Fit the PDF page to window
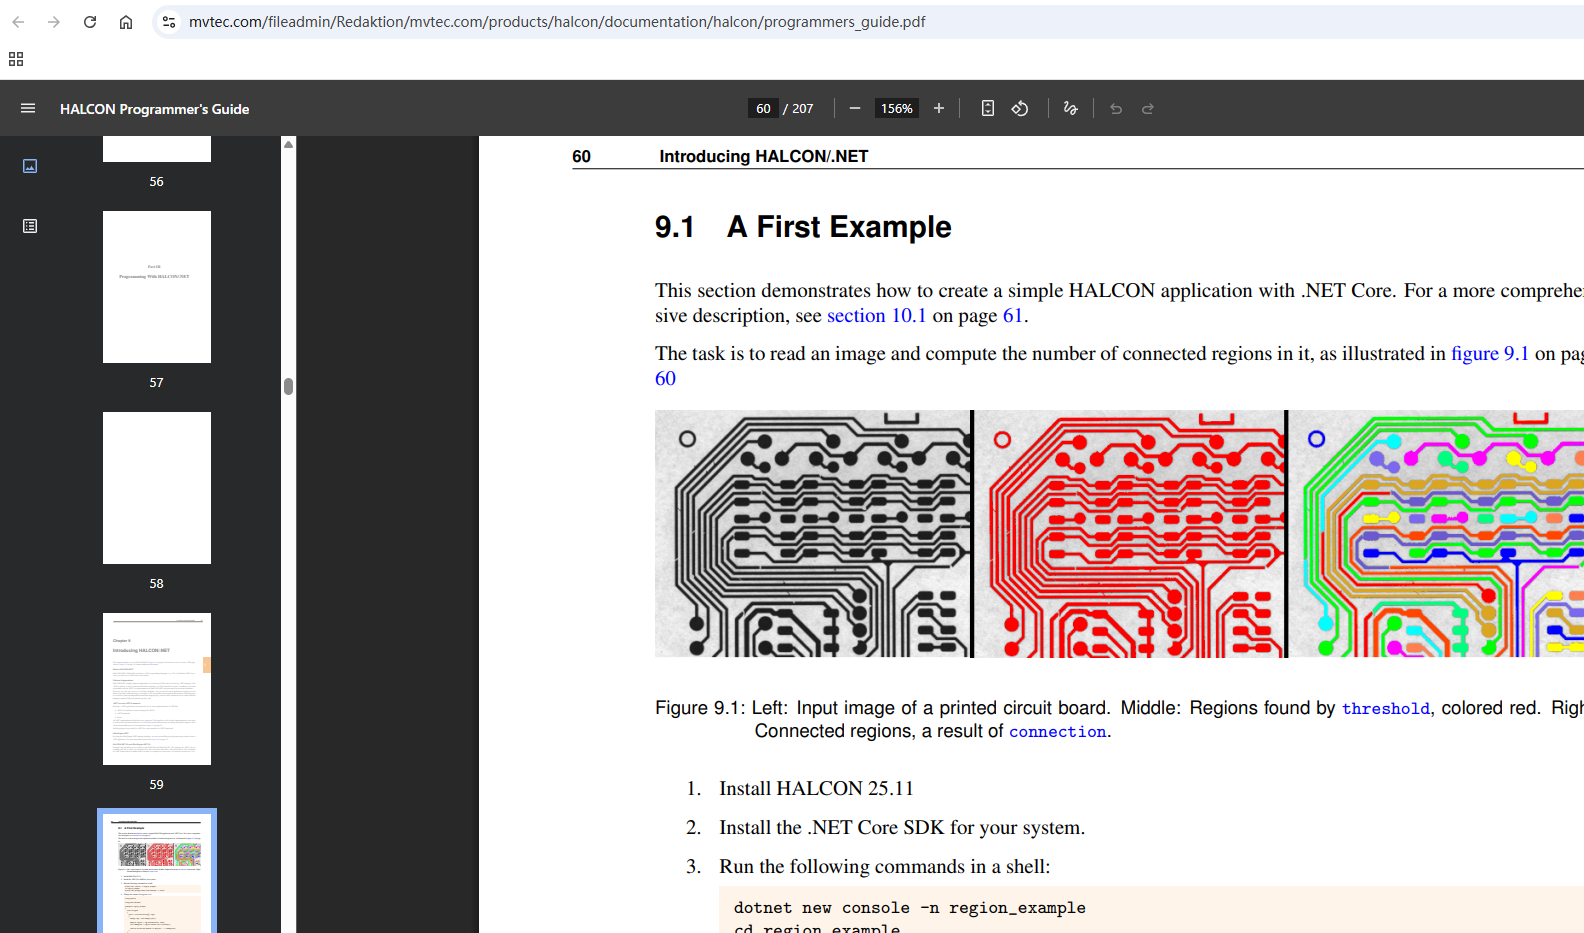This screenshot has width=1584, height=933. click(x=988, y=108)
